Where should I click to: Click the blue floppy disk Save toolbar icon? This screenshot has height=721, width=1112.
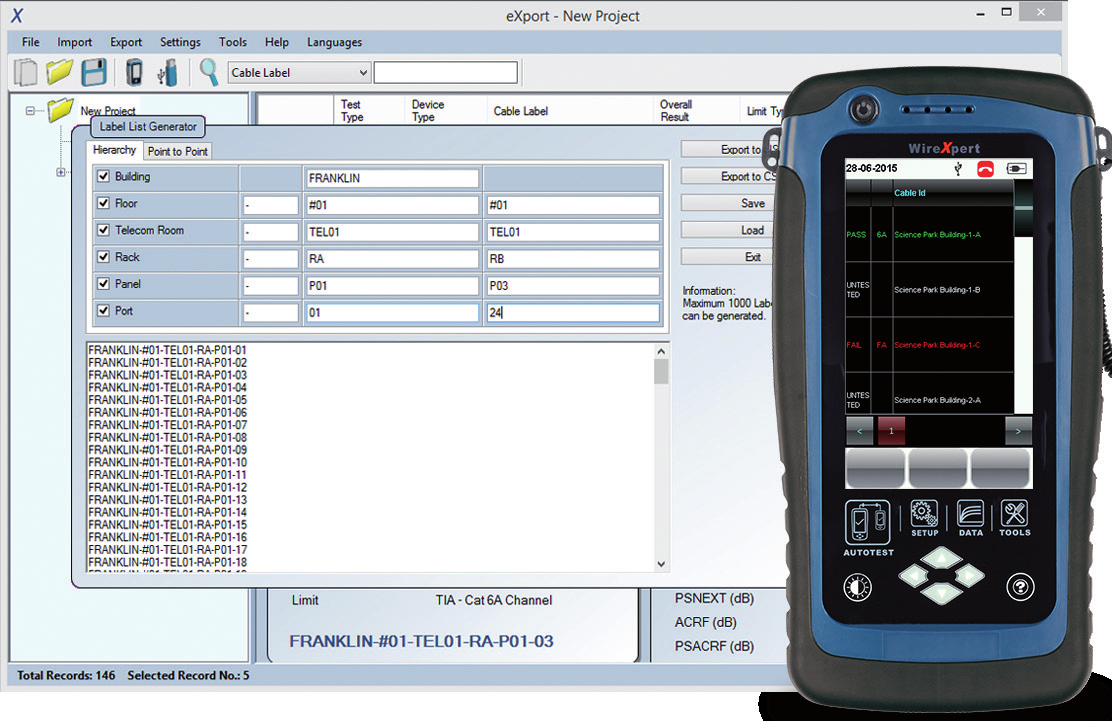pos(94,72)
